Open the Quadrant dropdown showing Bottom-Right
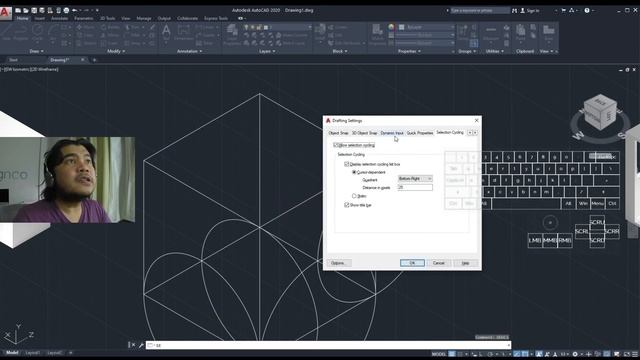640x360 pixels. pyautogui.click(x=415, y=179)
